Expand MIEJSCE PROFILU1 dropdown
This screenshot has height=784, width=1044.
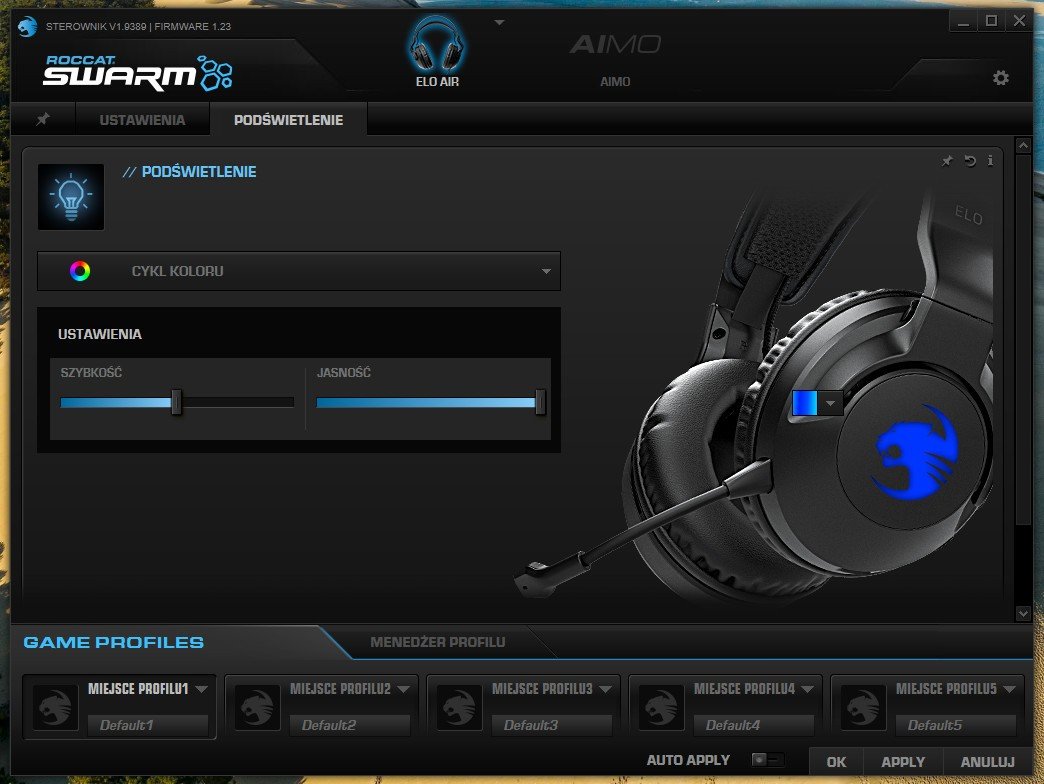[202, 689]
